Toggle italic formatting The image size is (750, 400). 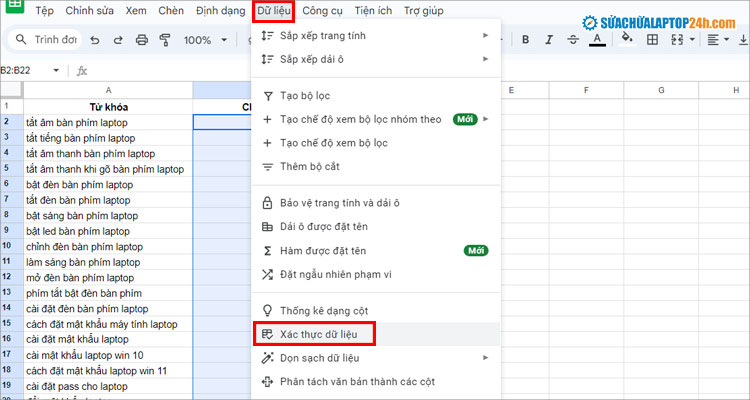point(549,40)
